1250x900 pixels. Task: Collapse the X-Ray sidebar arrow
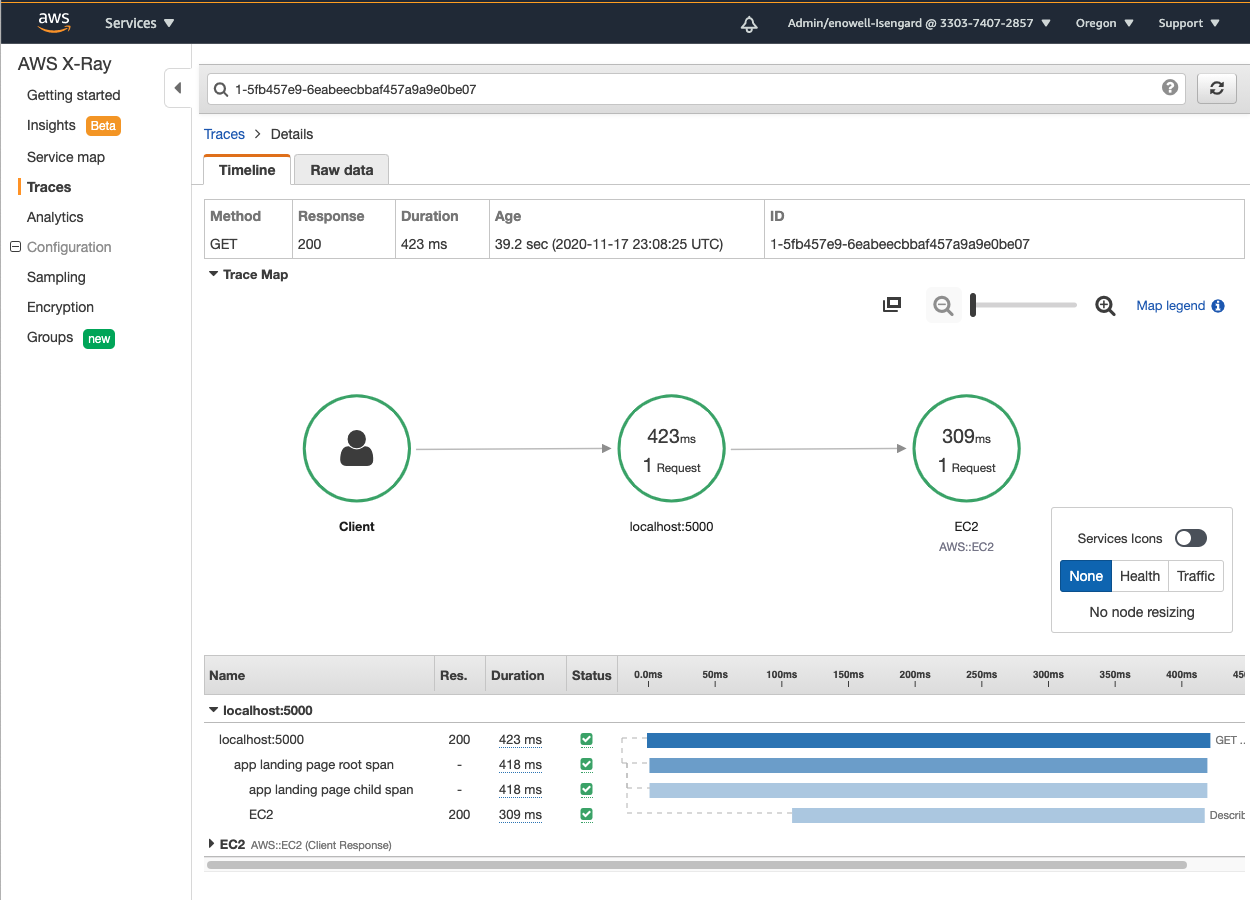tap(178, 88)
